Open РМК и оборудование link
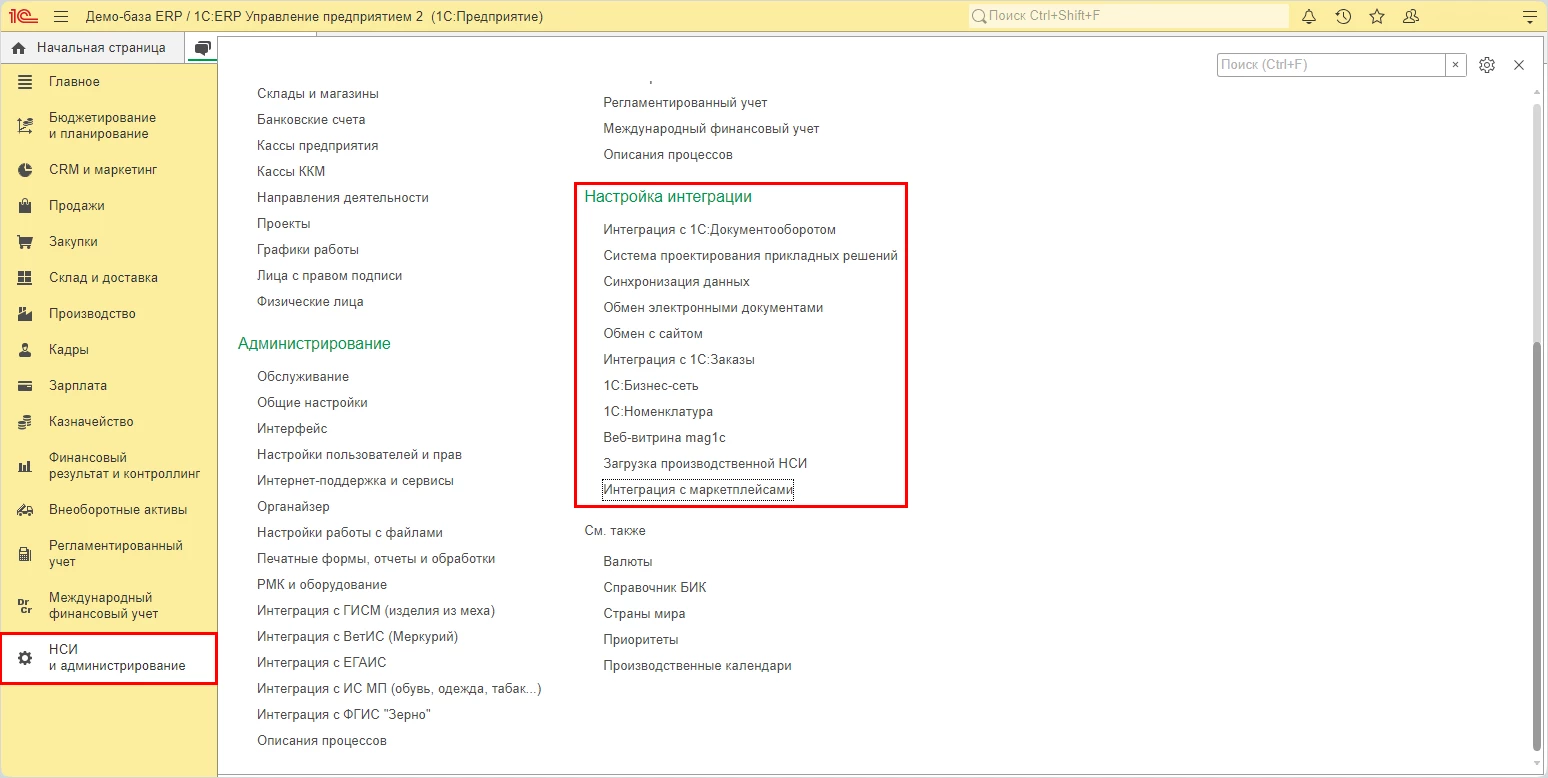The height and width of the screenshot is (778, 1548). (322, 585)
